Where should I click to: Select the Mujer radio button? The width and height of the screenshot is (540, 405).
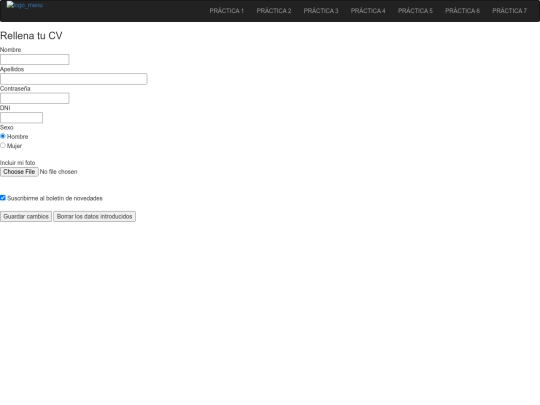point(3,145)
